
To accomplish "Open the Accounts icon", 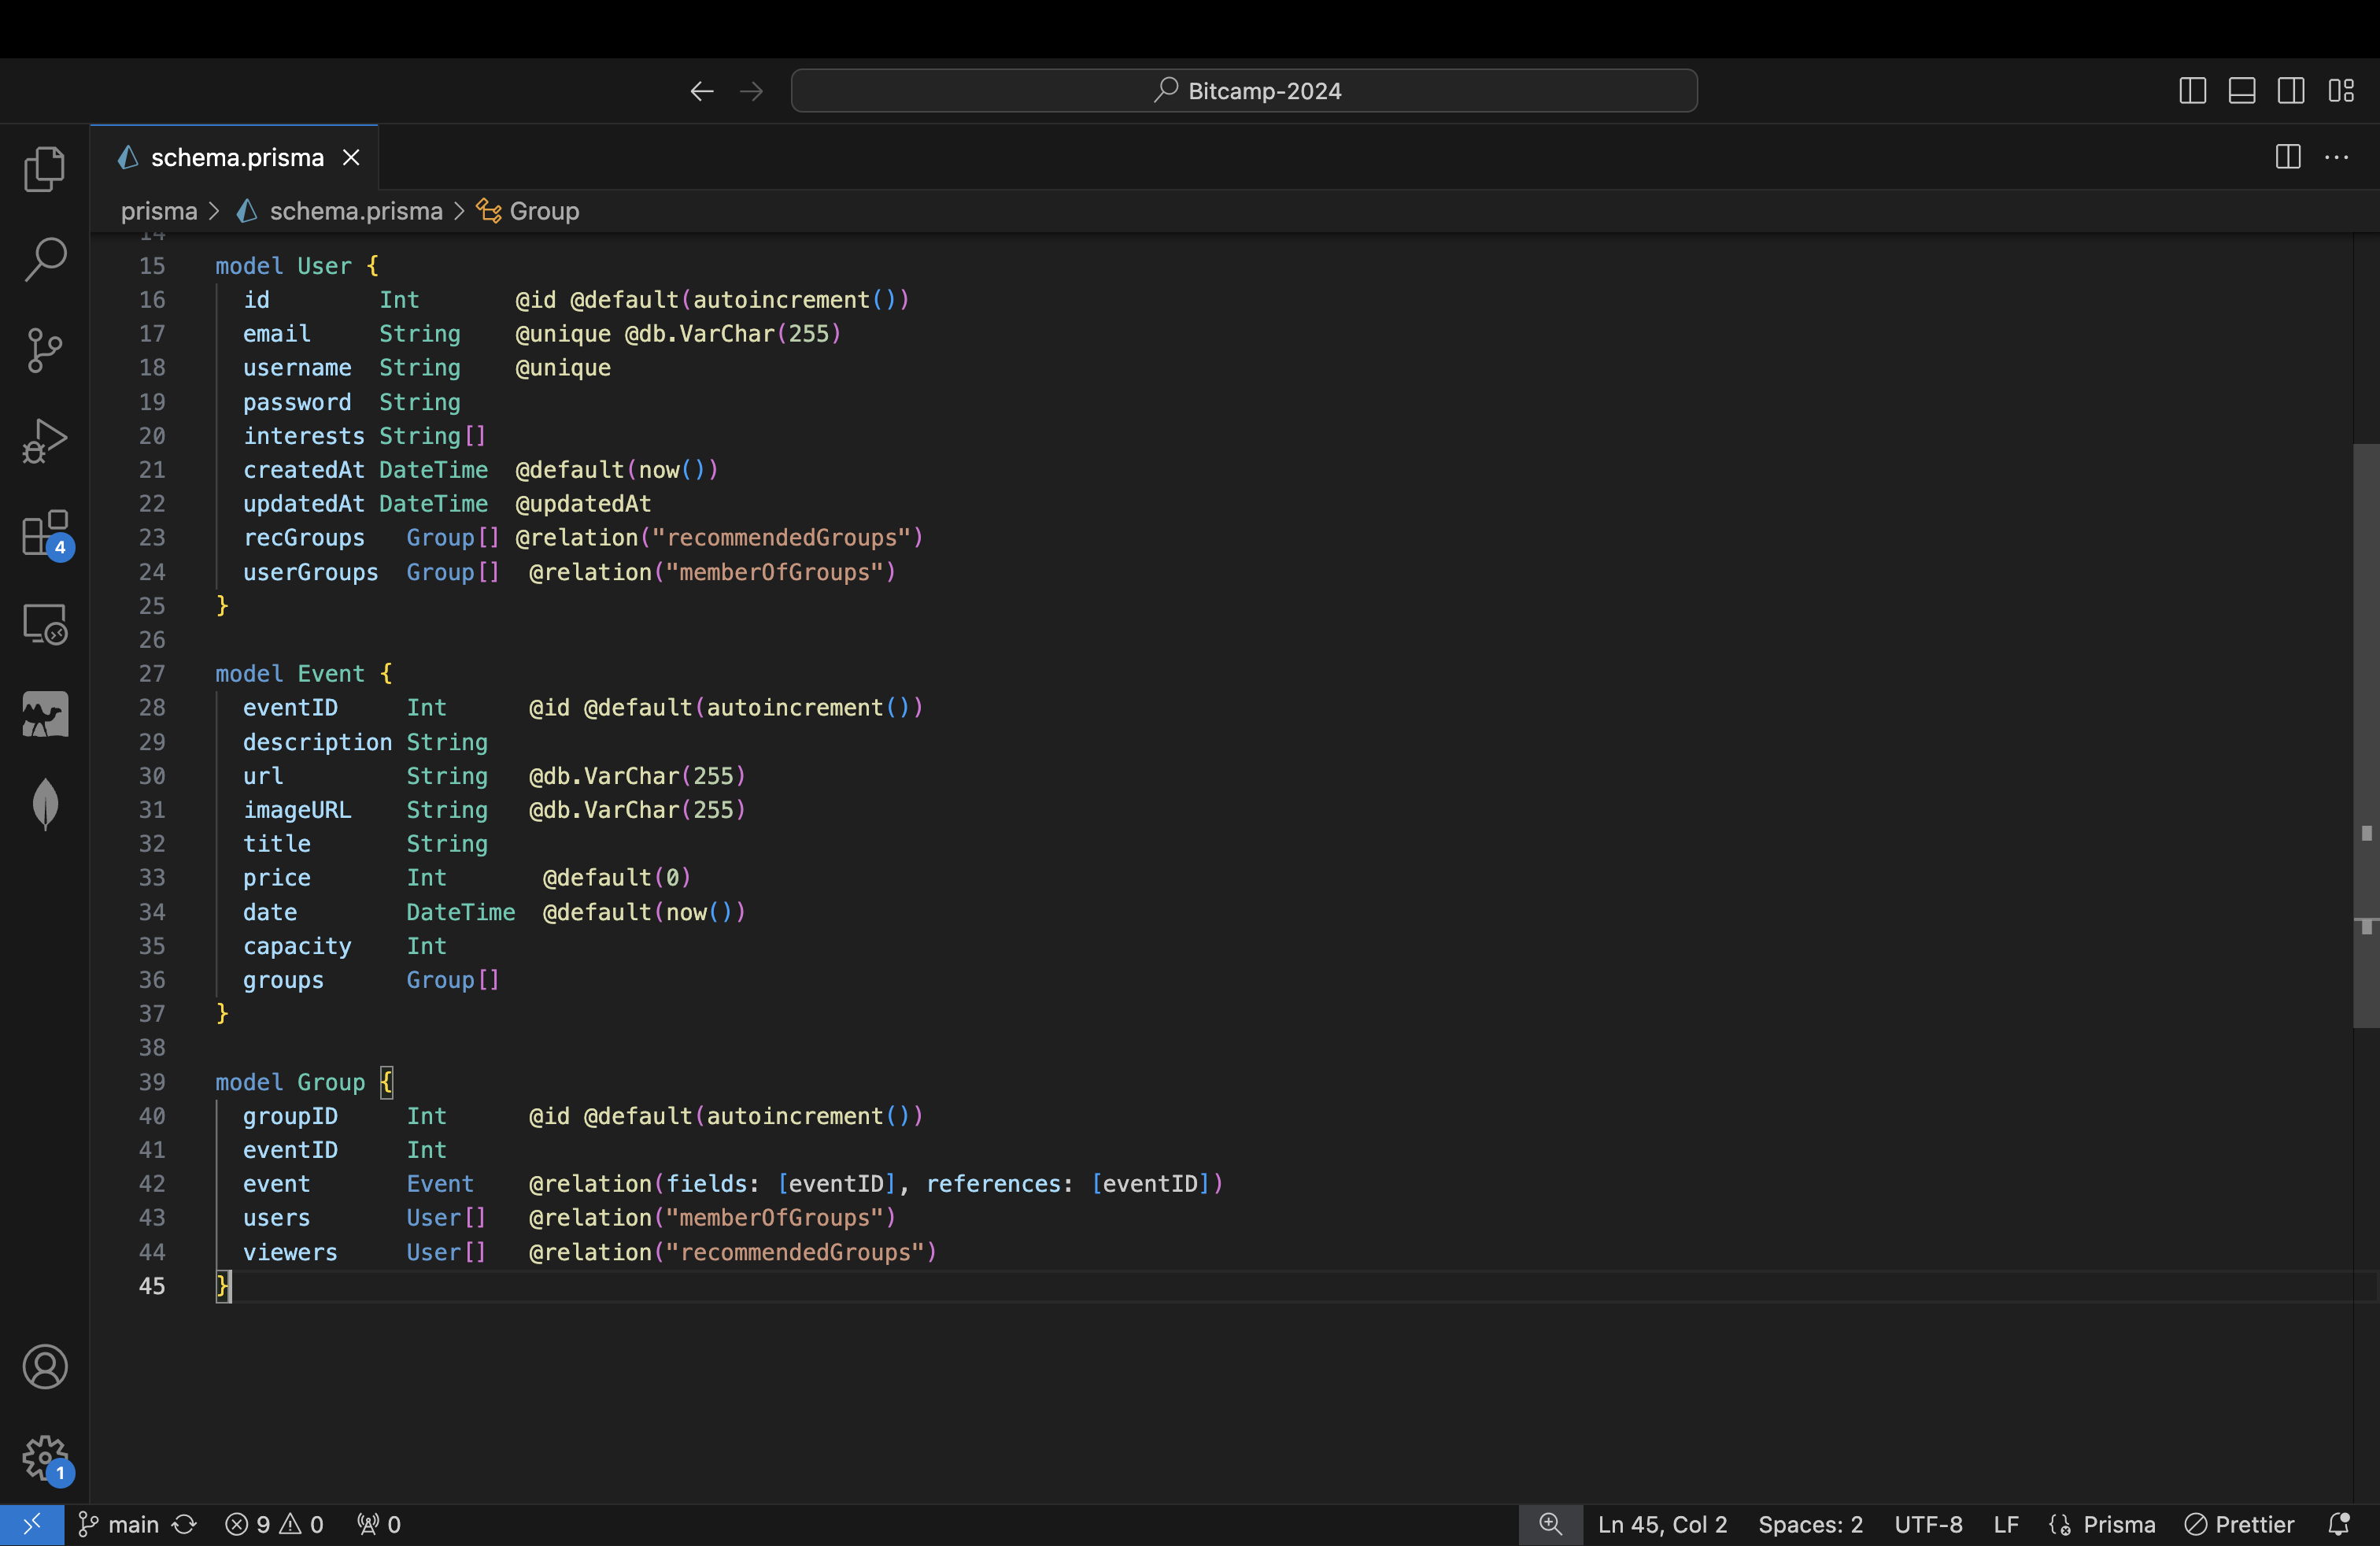I will [44, 1366].
